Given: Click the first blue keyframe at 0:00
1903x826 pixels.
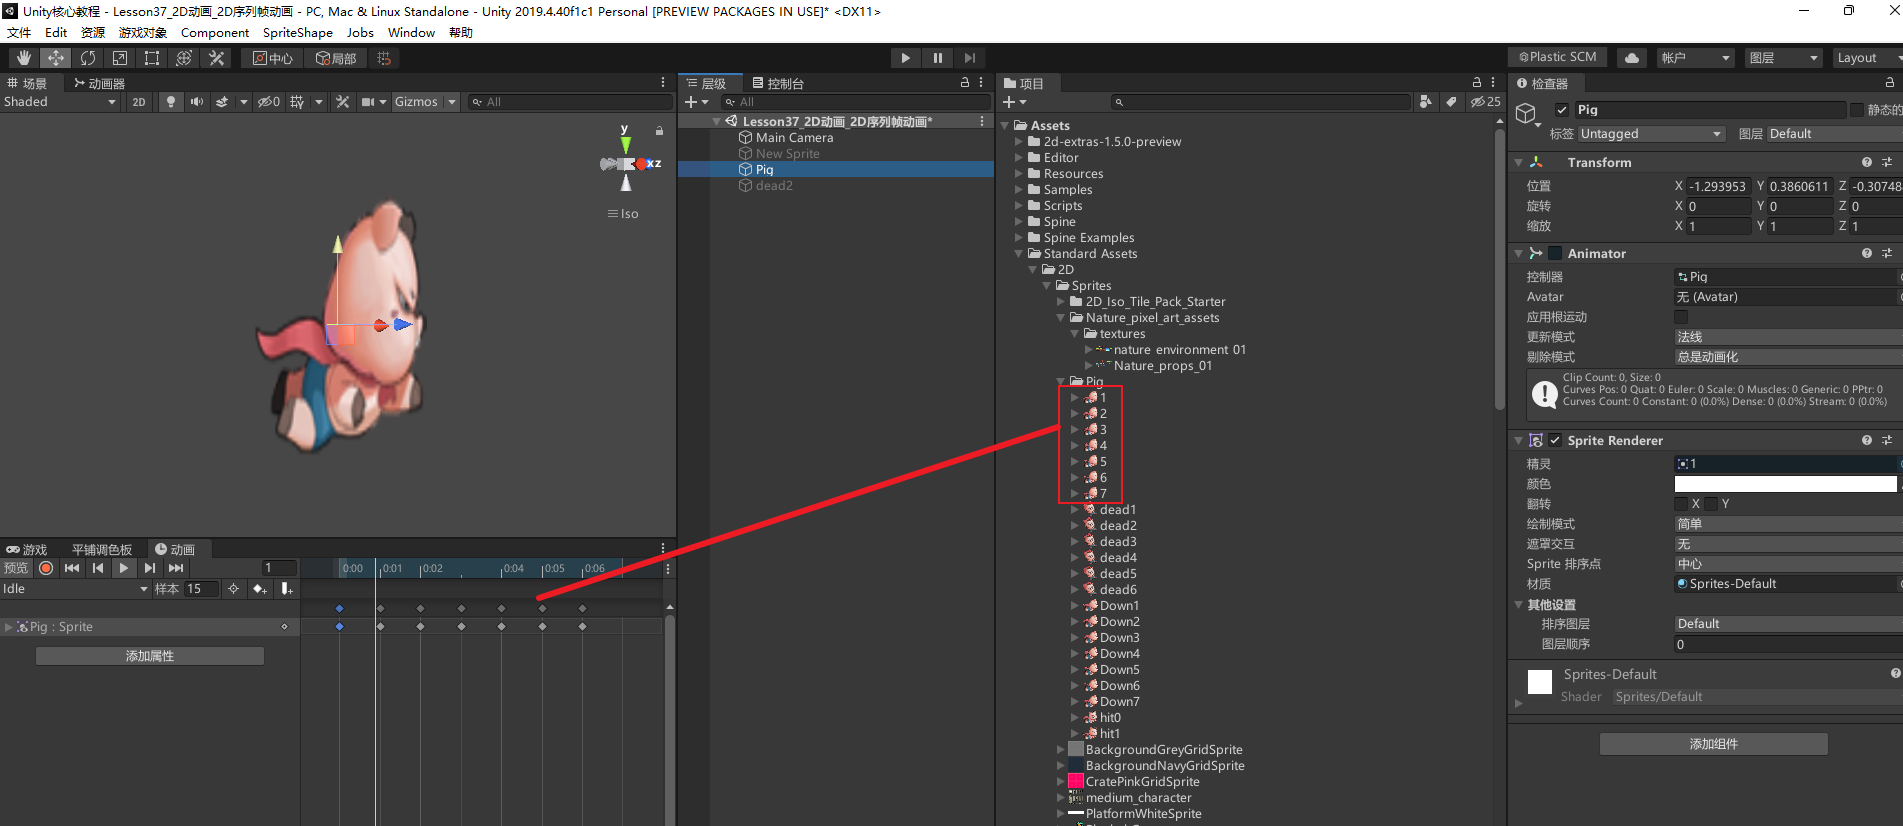Looking at the screenshot, I should pyautogui.click(x=340, y=608).
